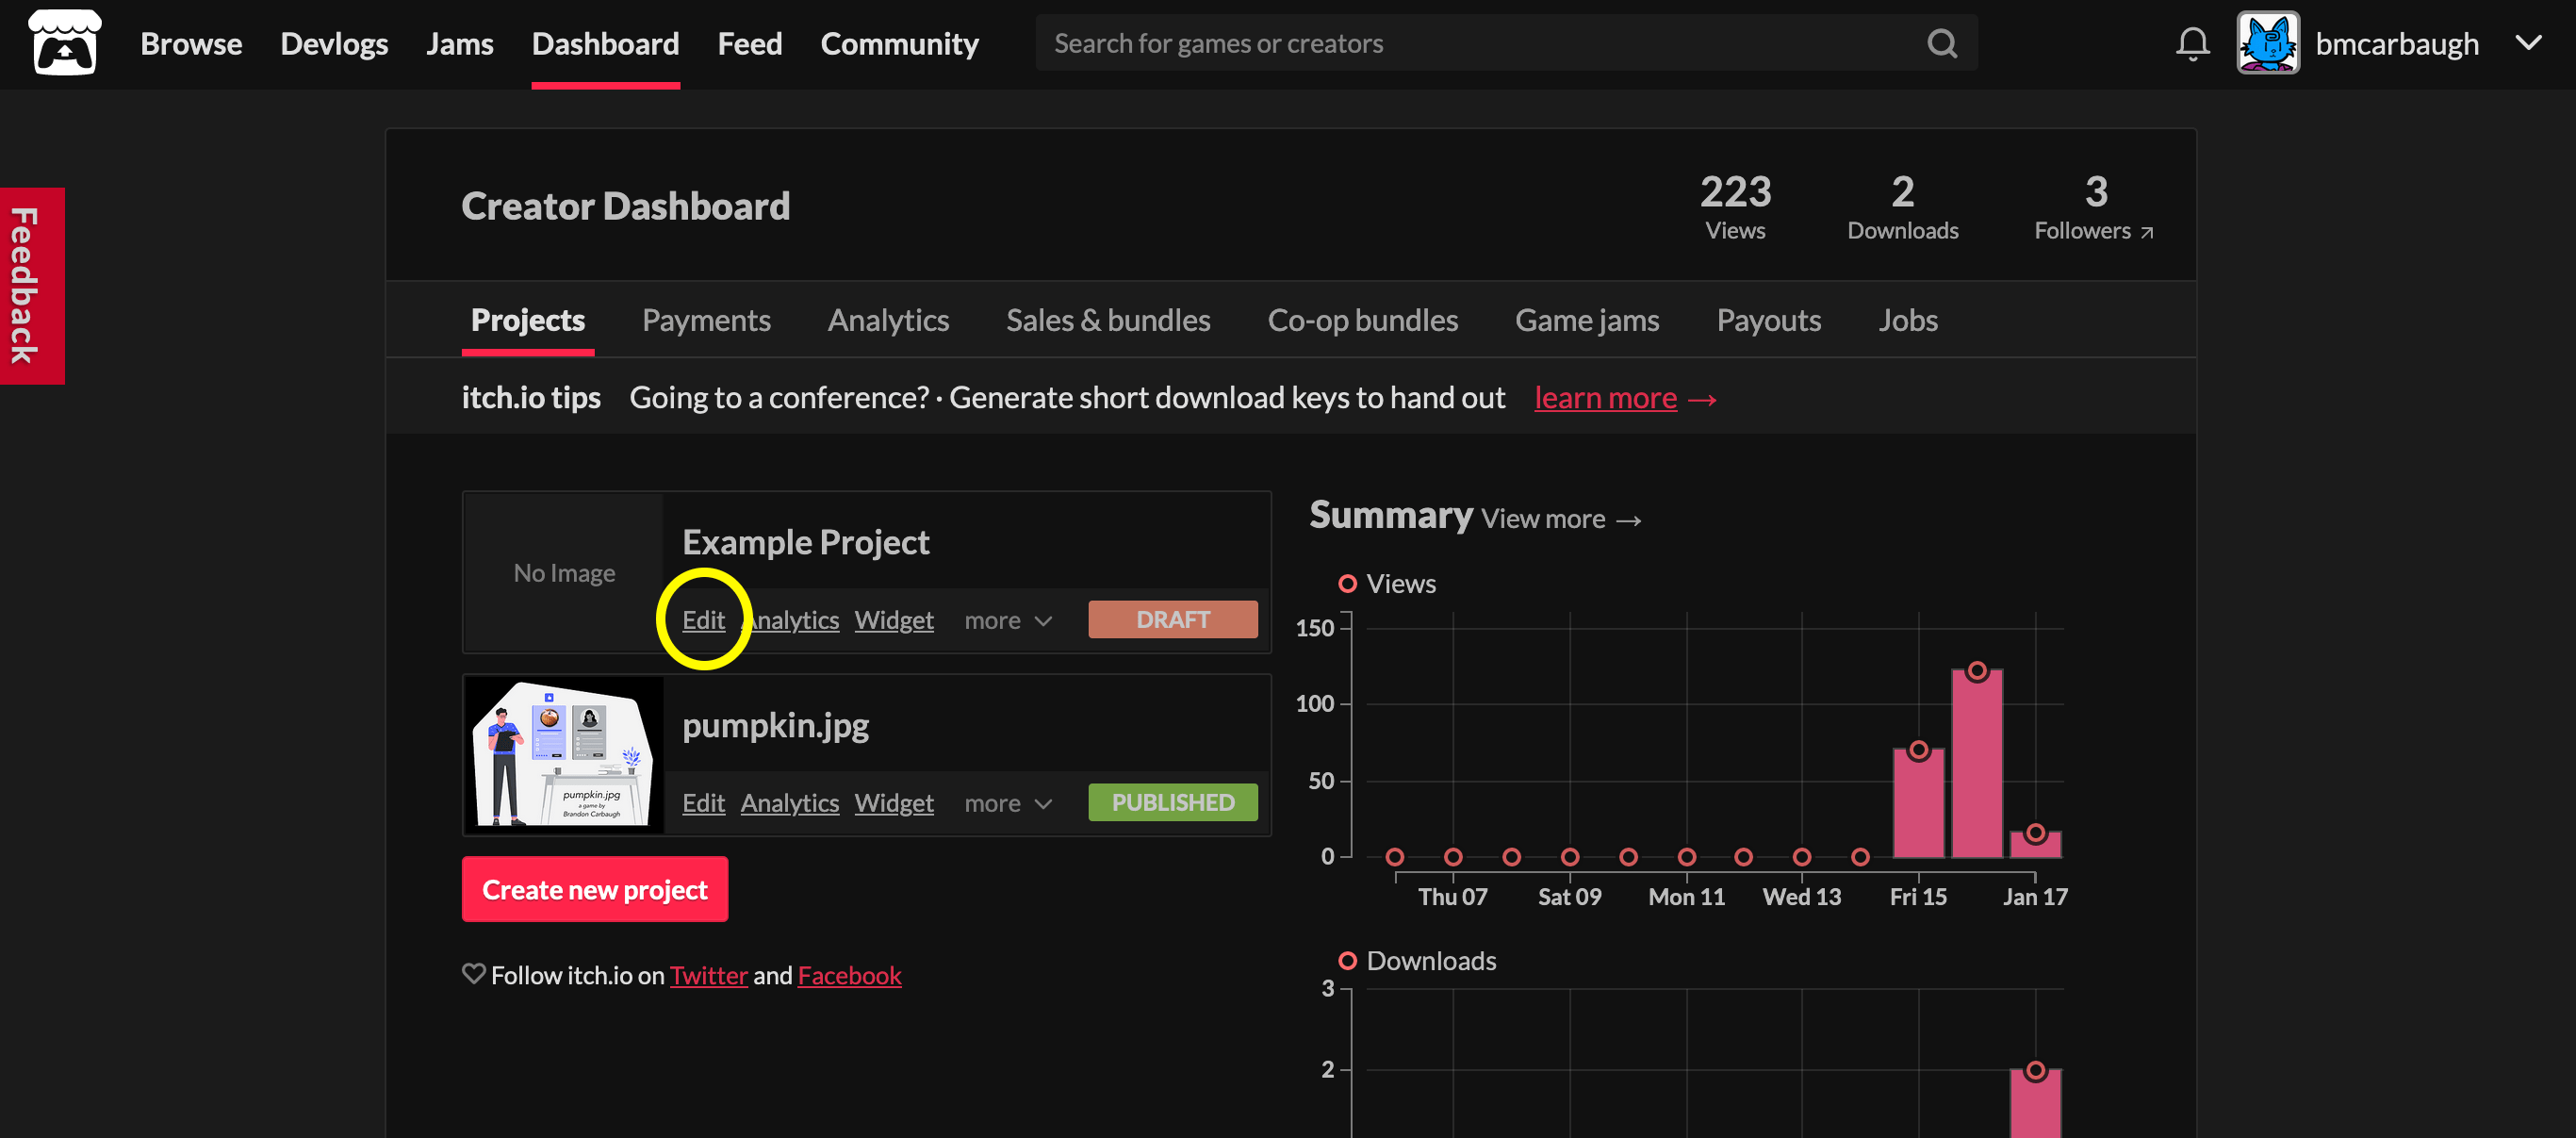This screenshot has height=1138, width=2576.
Task: Open the notification bell
Action: click(x=2192, y=42)
